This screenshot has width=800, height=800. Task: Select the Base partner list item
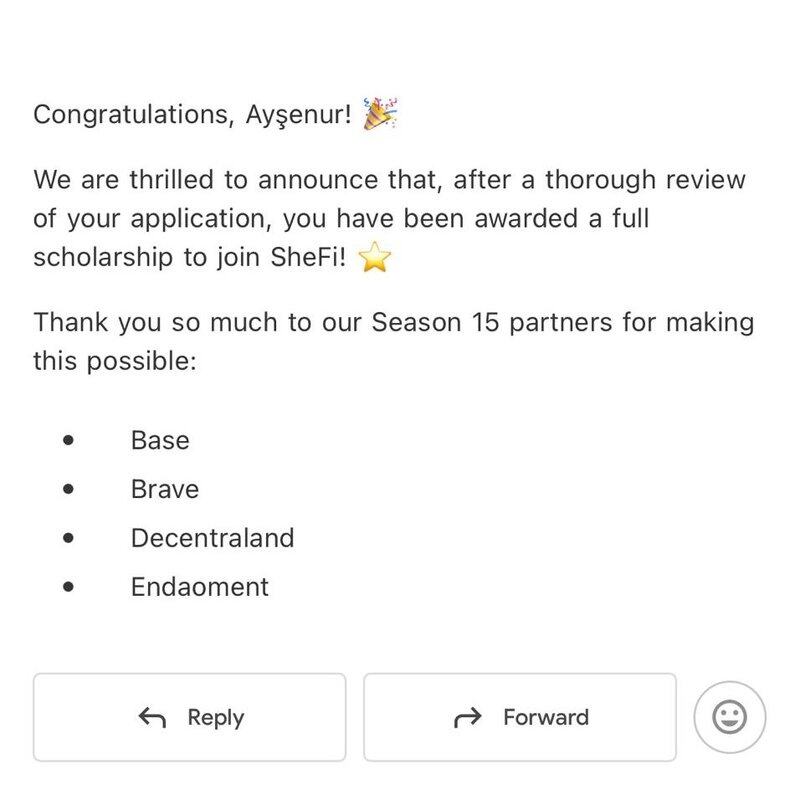(x=160, y=440)
